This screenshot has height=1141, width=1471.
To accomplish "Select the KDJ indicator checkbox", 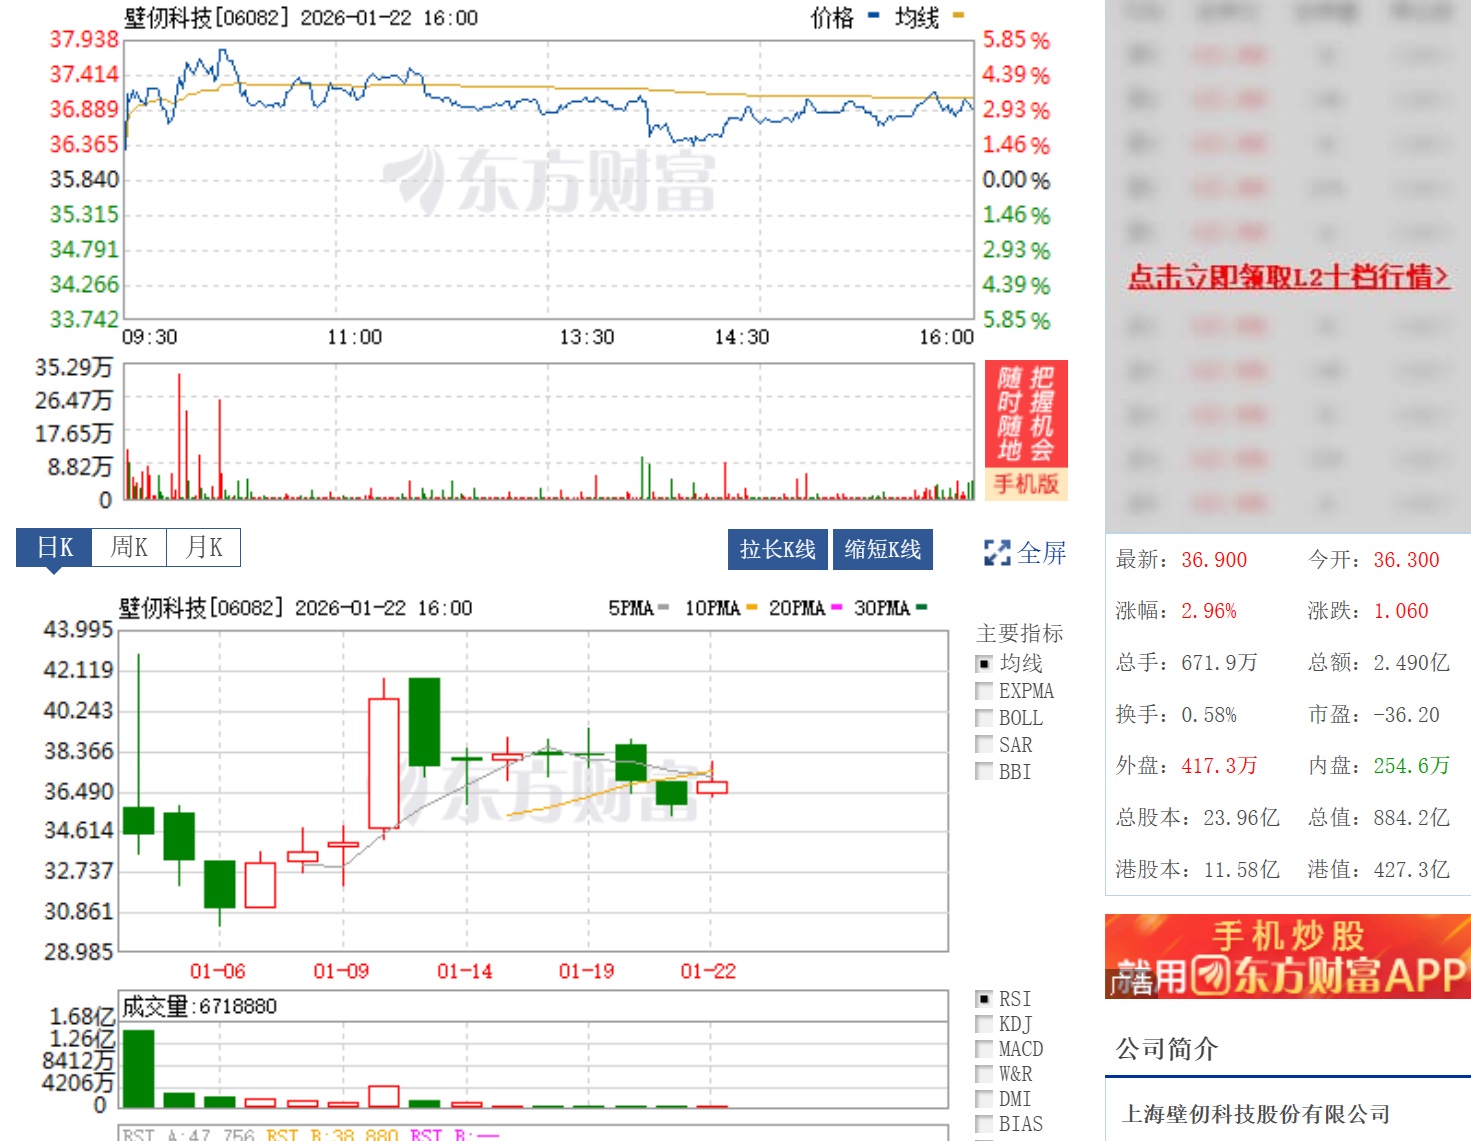I will (x=984, y=1024).
